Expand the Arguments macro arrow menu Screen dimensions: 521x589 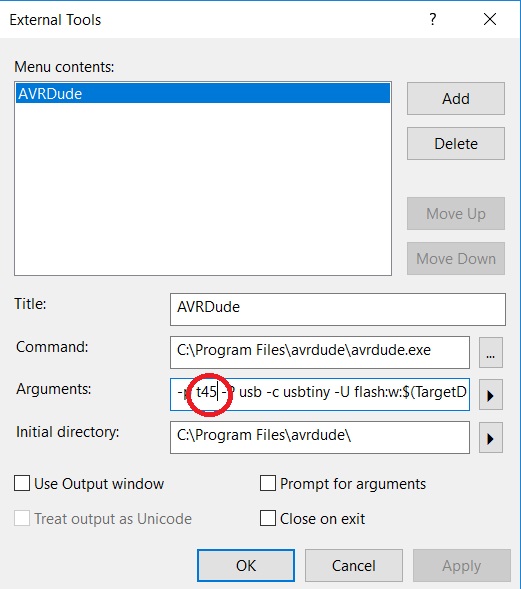point(491,395)
